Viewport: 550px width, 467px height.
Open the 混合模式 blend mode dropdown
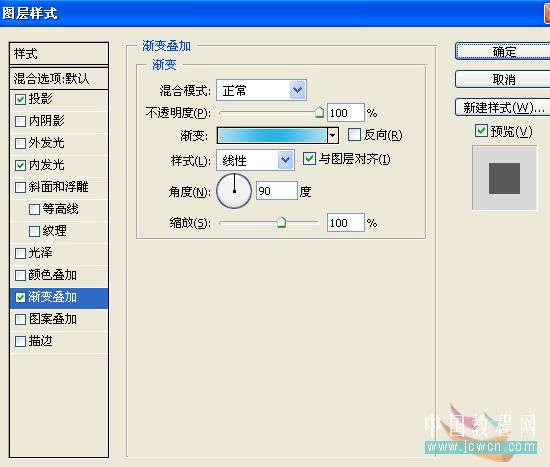261,91
